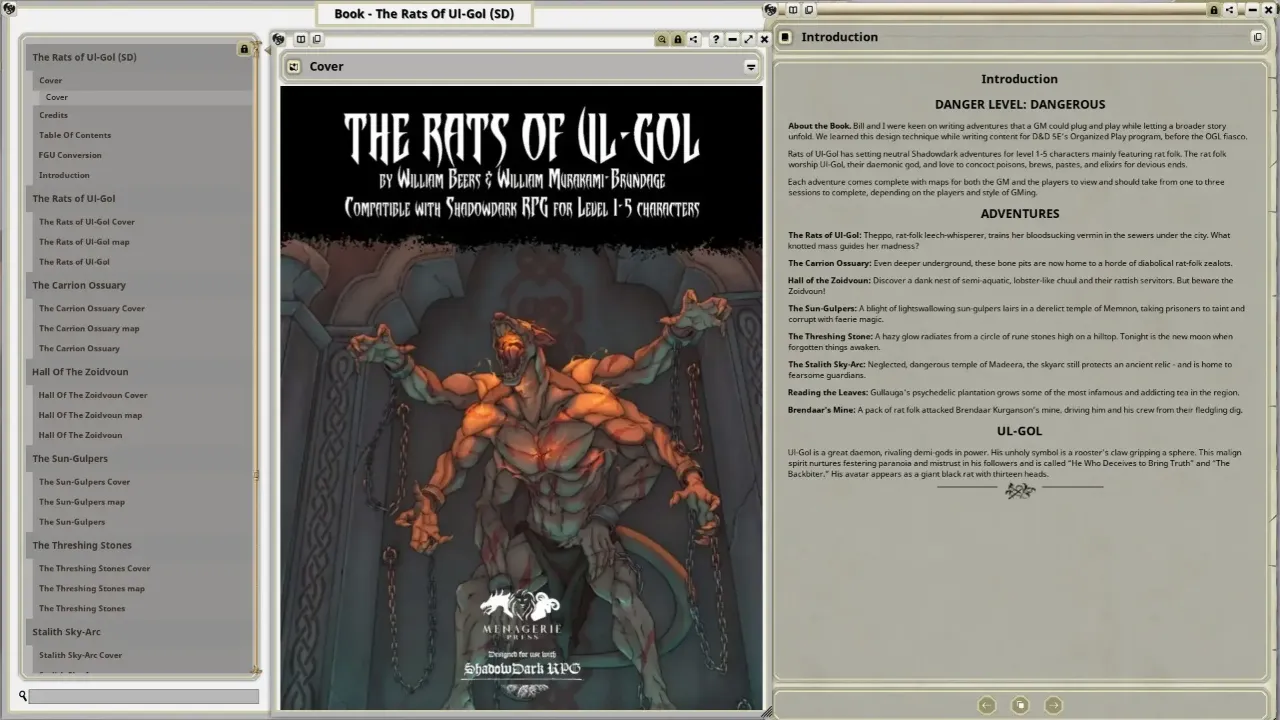Click the 'ADVENTURES' heading in the Introduction
This screenshot has height=720, width=1280.
1020,213
